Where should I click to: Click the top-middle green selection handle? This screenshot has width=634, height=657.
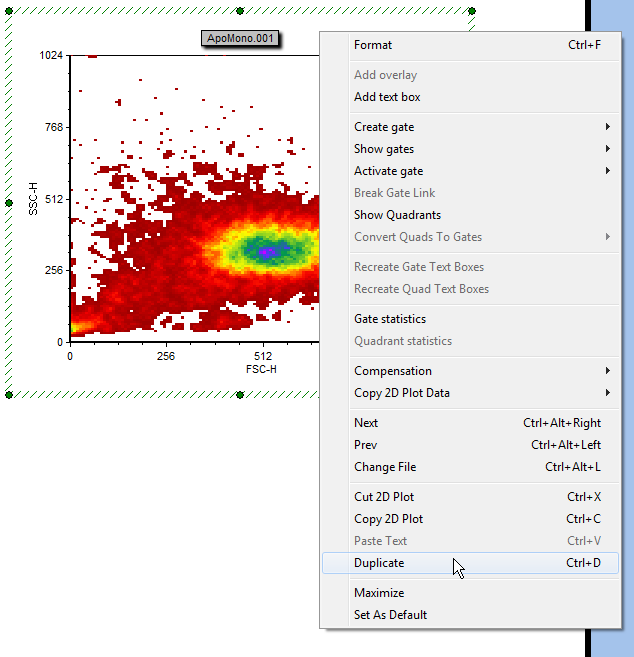tap(240, 11)
